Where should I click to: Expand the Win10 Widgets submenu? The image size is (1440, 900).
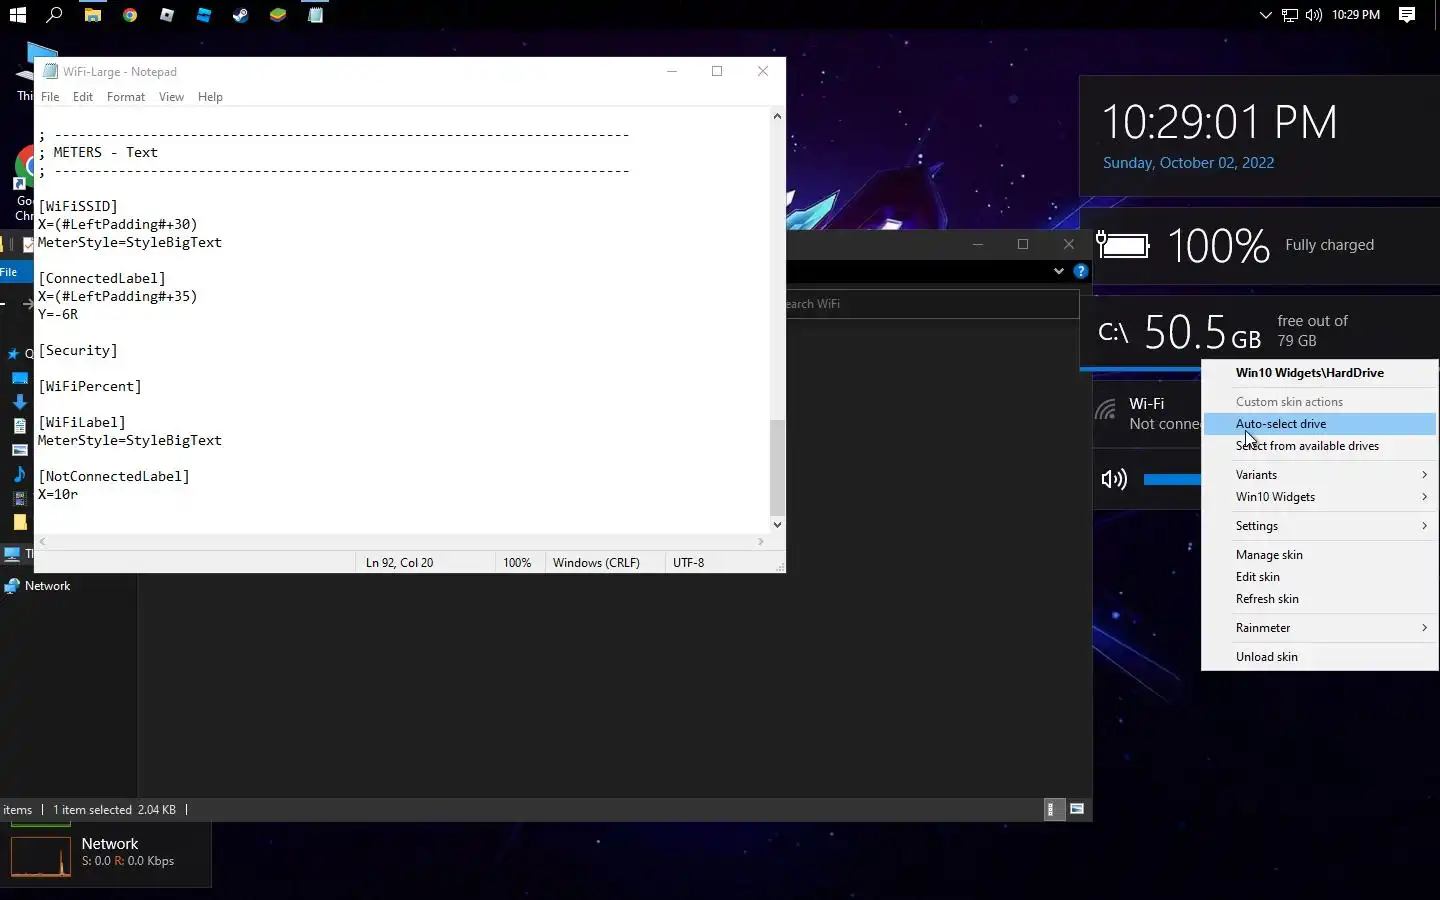point(1320,497)
